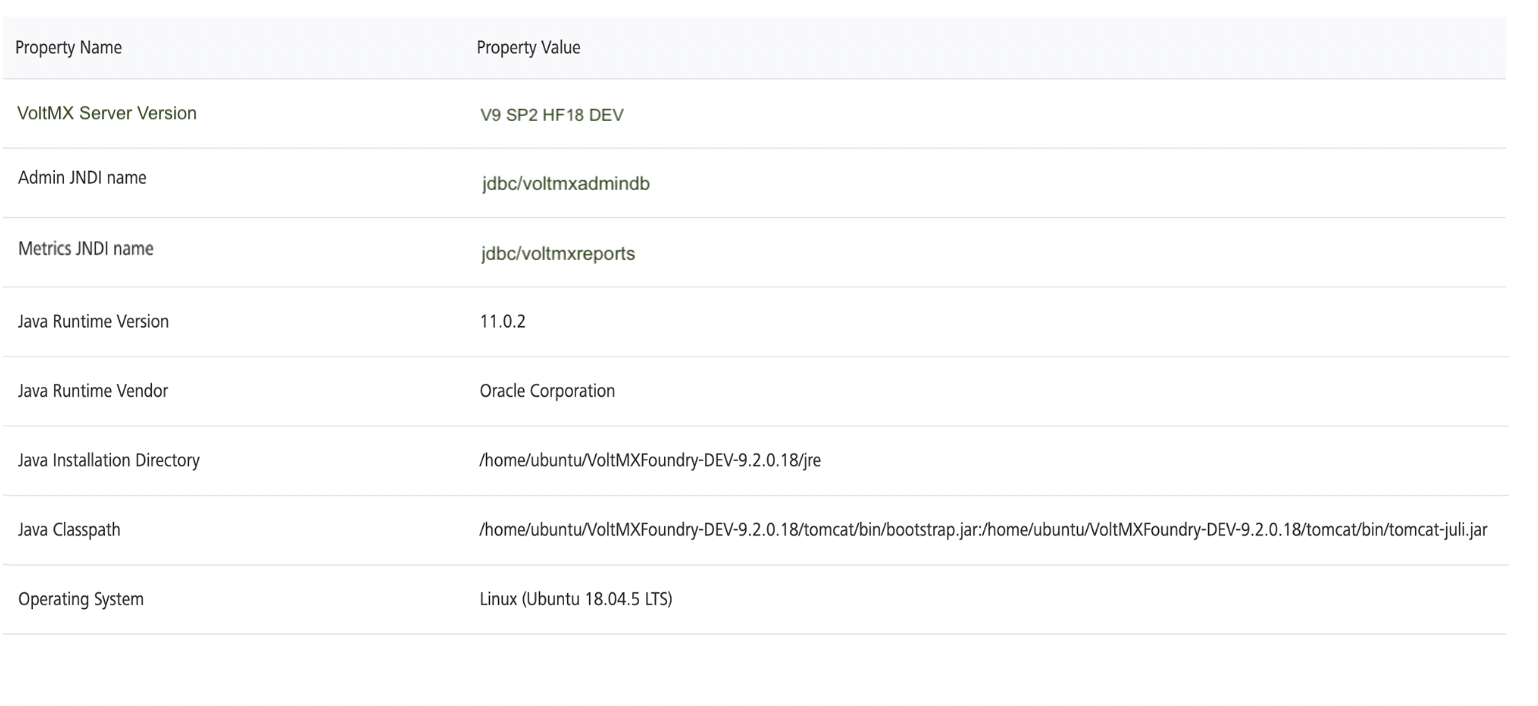Click the Oracle Corporation vendor value
The width and height of the screenshot is (1538, 706).
coord(547,391)
